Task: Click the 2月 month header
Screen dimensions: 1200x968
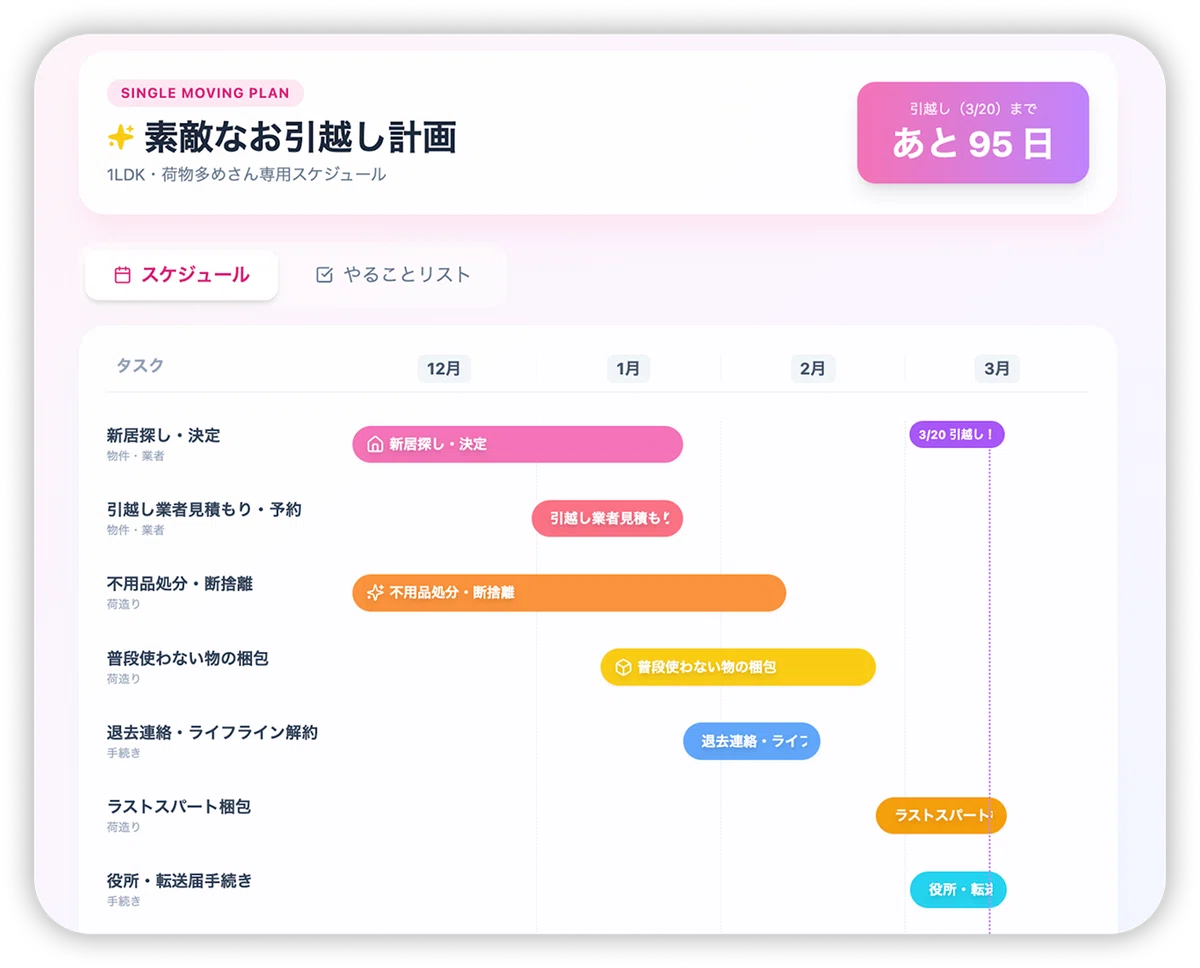Action: [813, 368]
